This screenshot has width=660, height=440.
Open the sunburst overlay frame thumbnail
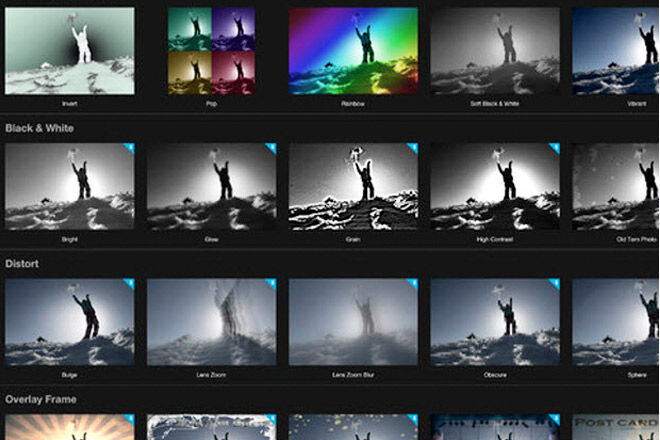coord(69,427)
